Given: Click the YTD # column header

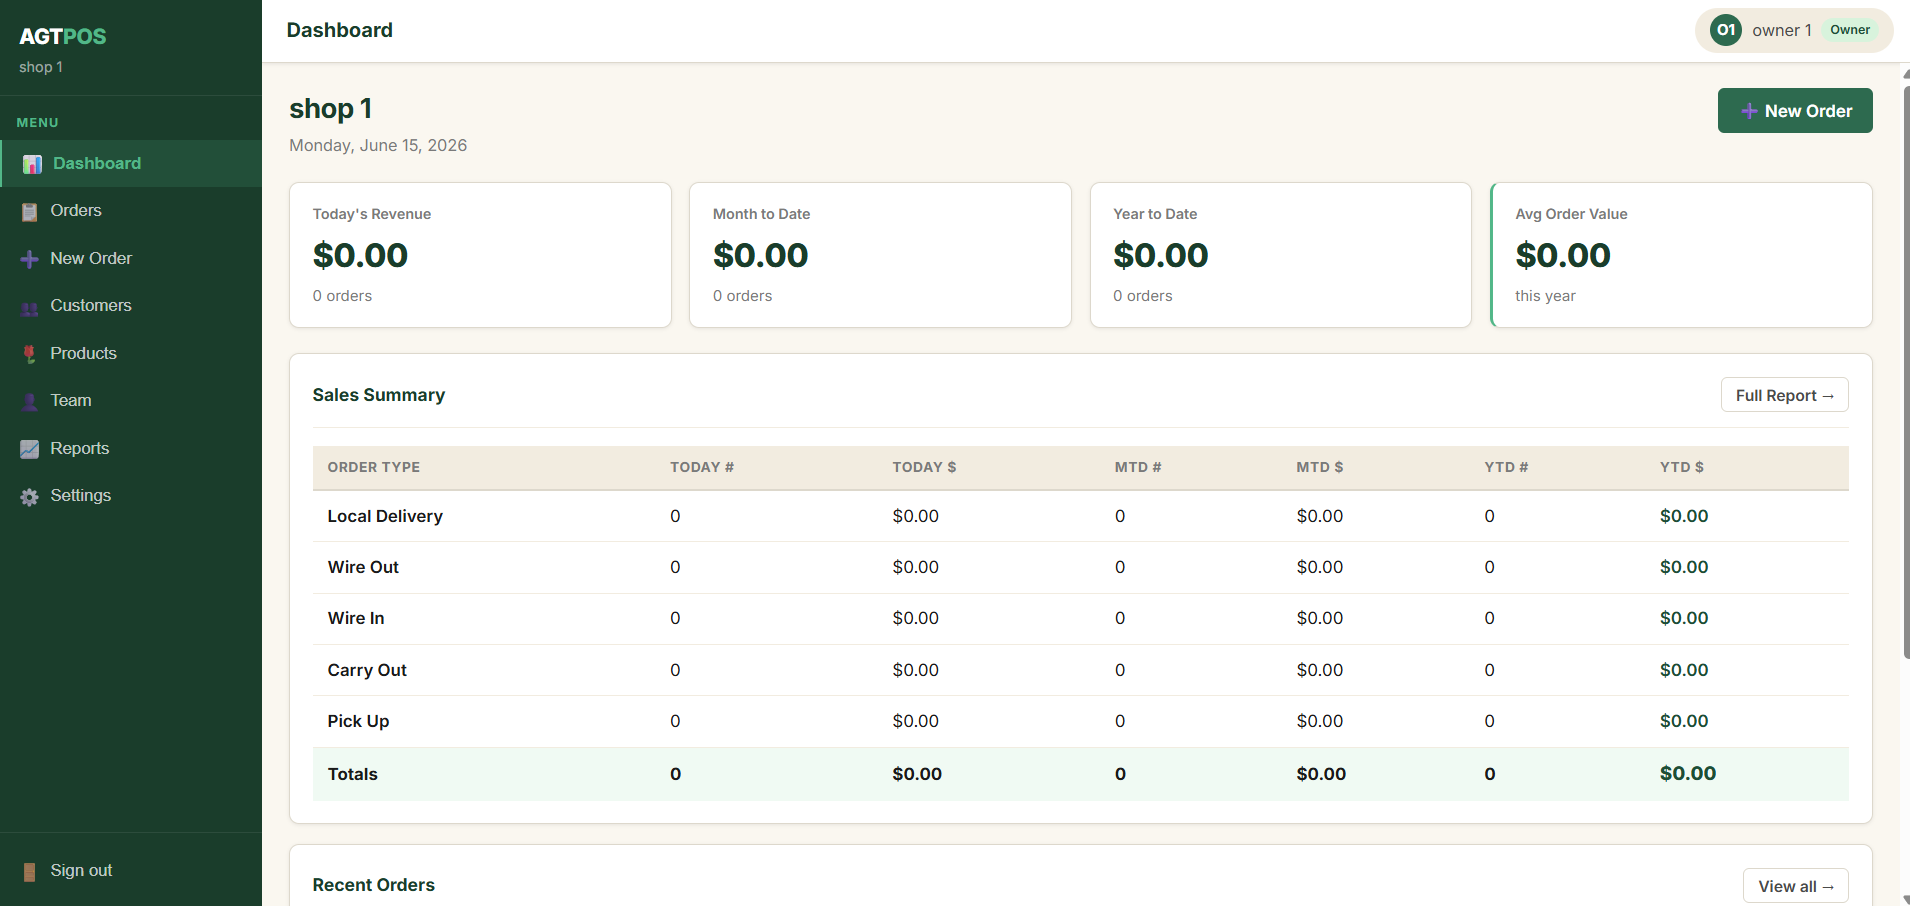Looking at the screenshot, I should (1506, 467).
